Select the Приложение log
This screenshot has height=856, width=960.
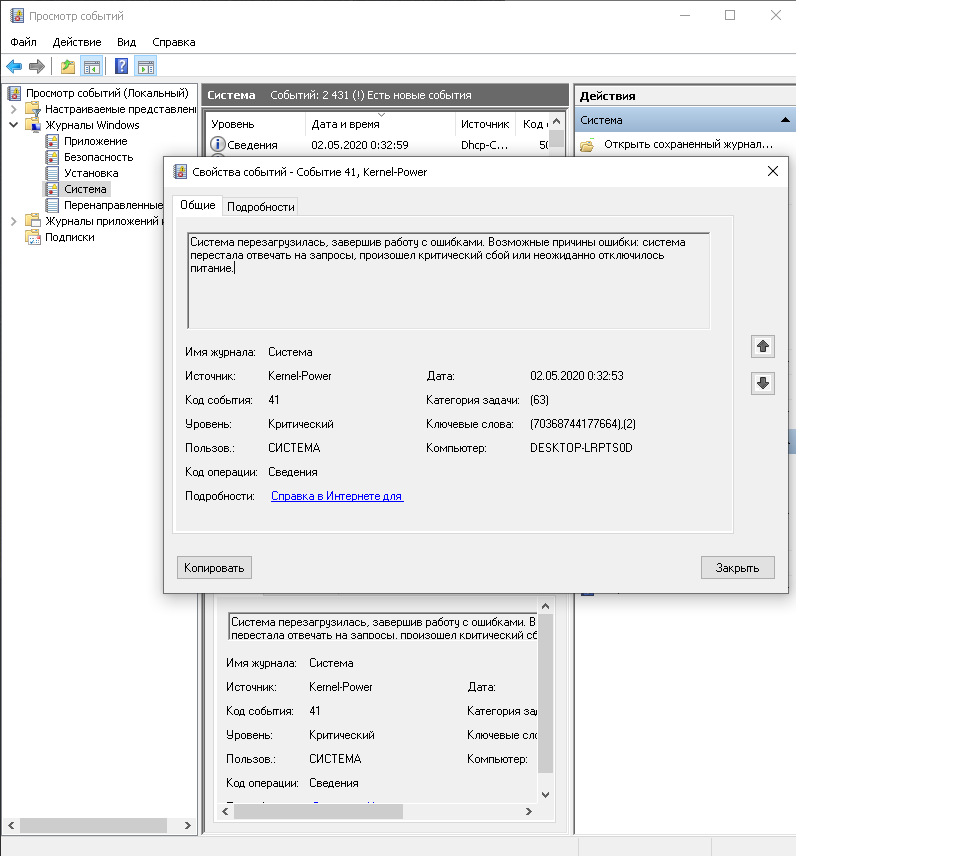(96, 141)
